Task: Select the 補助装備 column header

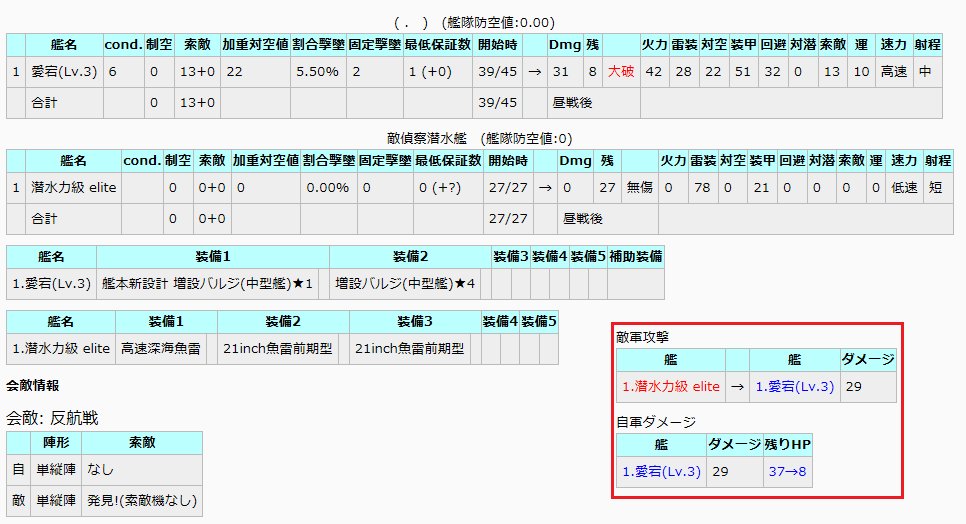Action: pos(635,257)
